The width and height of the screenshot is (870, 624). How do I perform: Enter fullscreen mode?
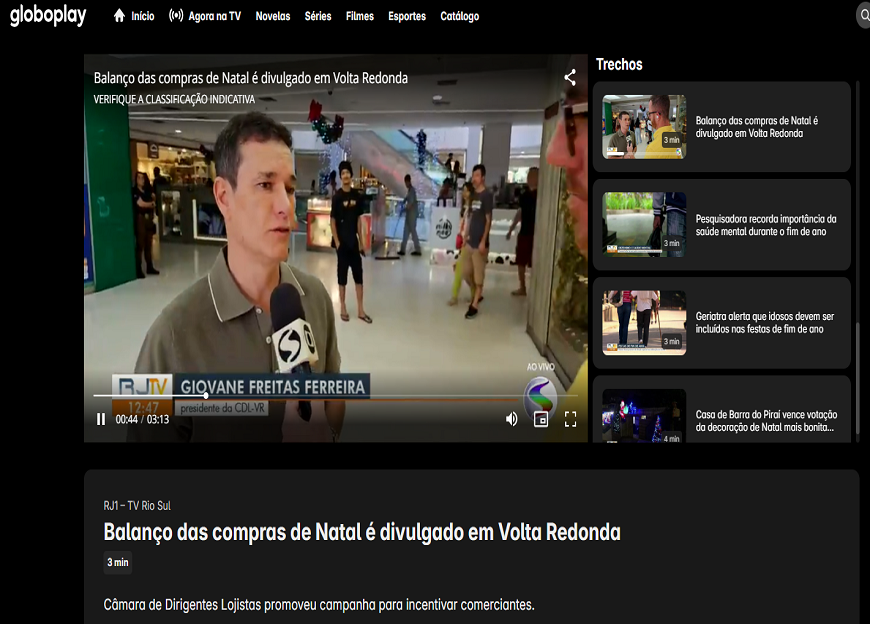[x=570, y=419]
